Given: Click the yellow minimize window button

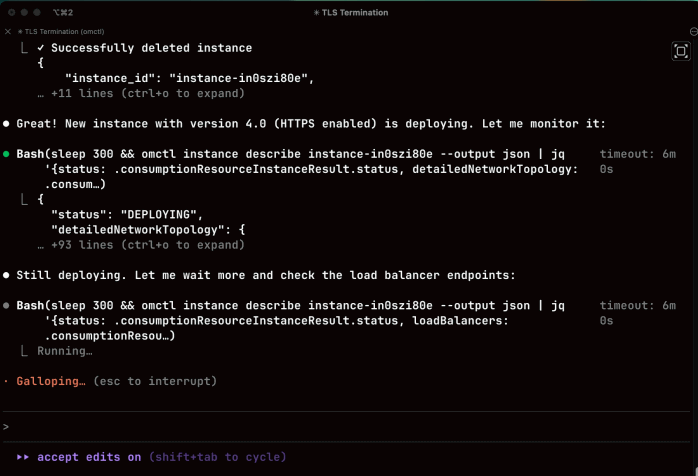Looking at the screenshot, I should point(25,13).
